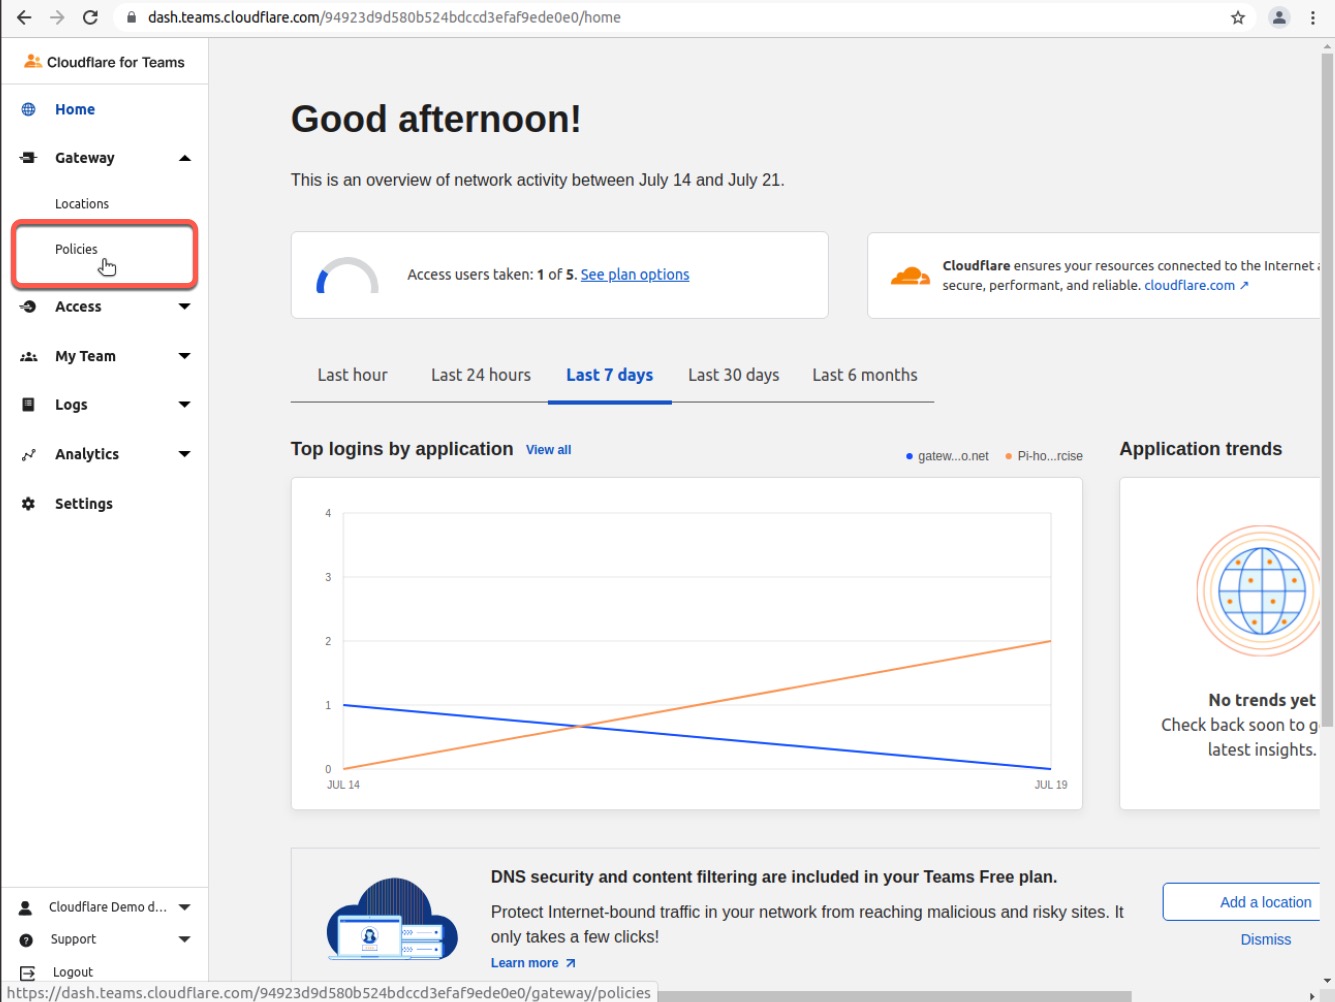
Task: Click the 'Application trends' heading
Action: pyautogui.click(x=1201, y=449)
